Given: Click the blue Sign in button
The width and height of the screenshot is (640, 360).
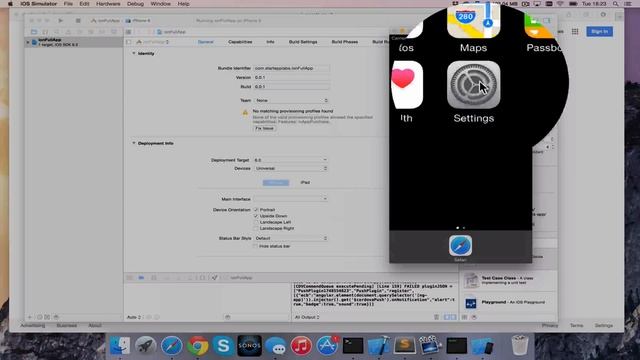Looking at the screenshot, I should 600,31.
